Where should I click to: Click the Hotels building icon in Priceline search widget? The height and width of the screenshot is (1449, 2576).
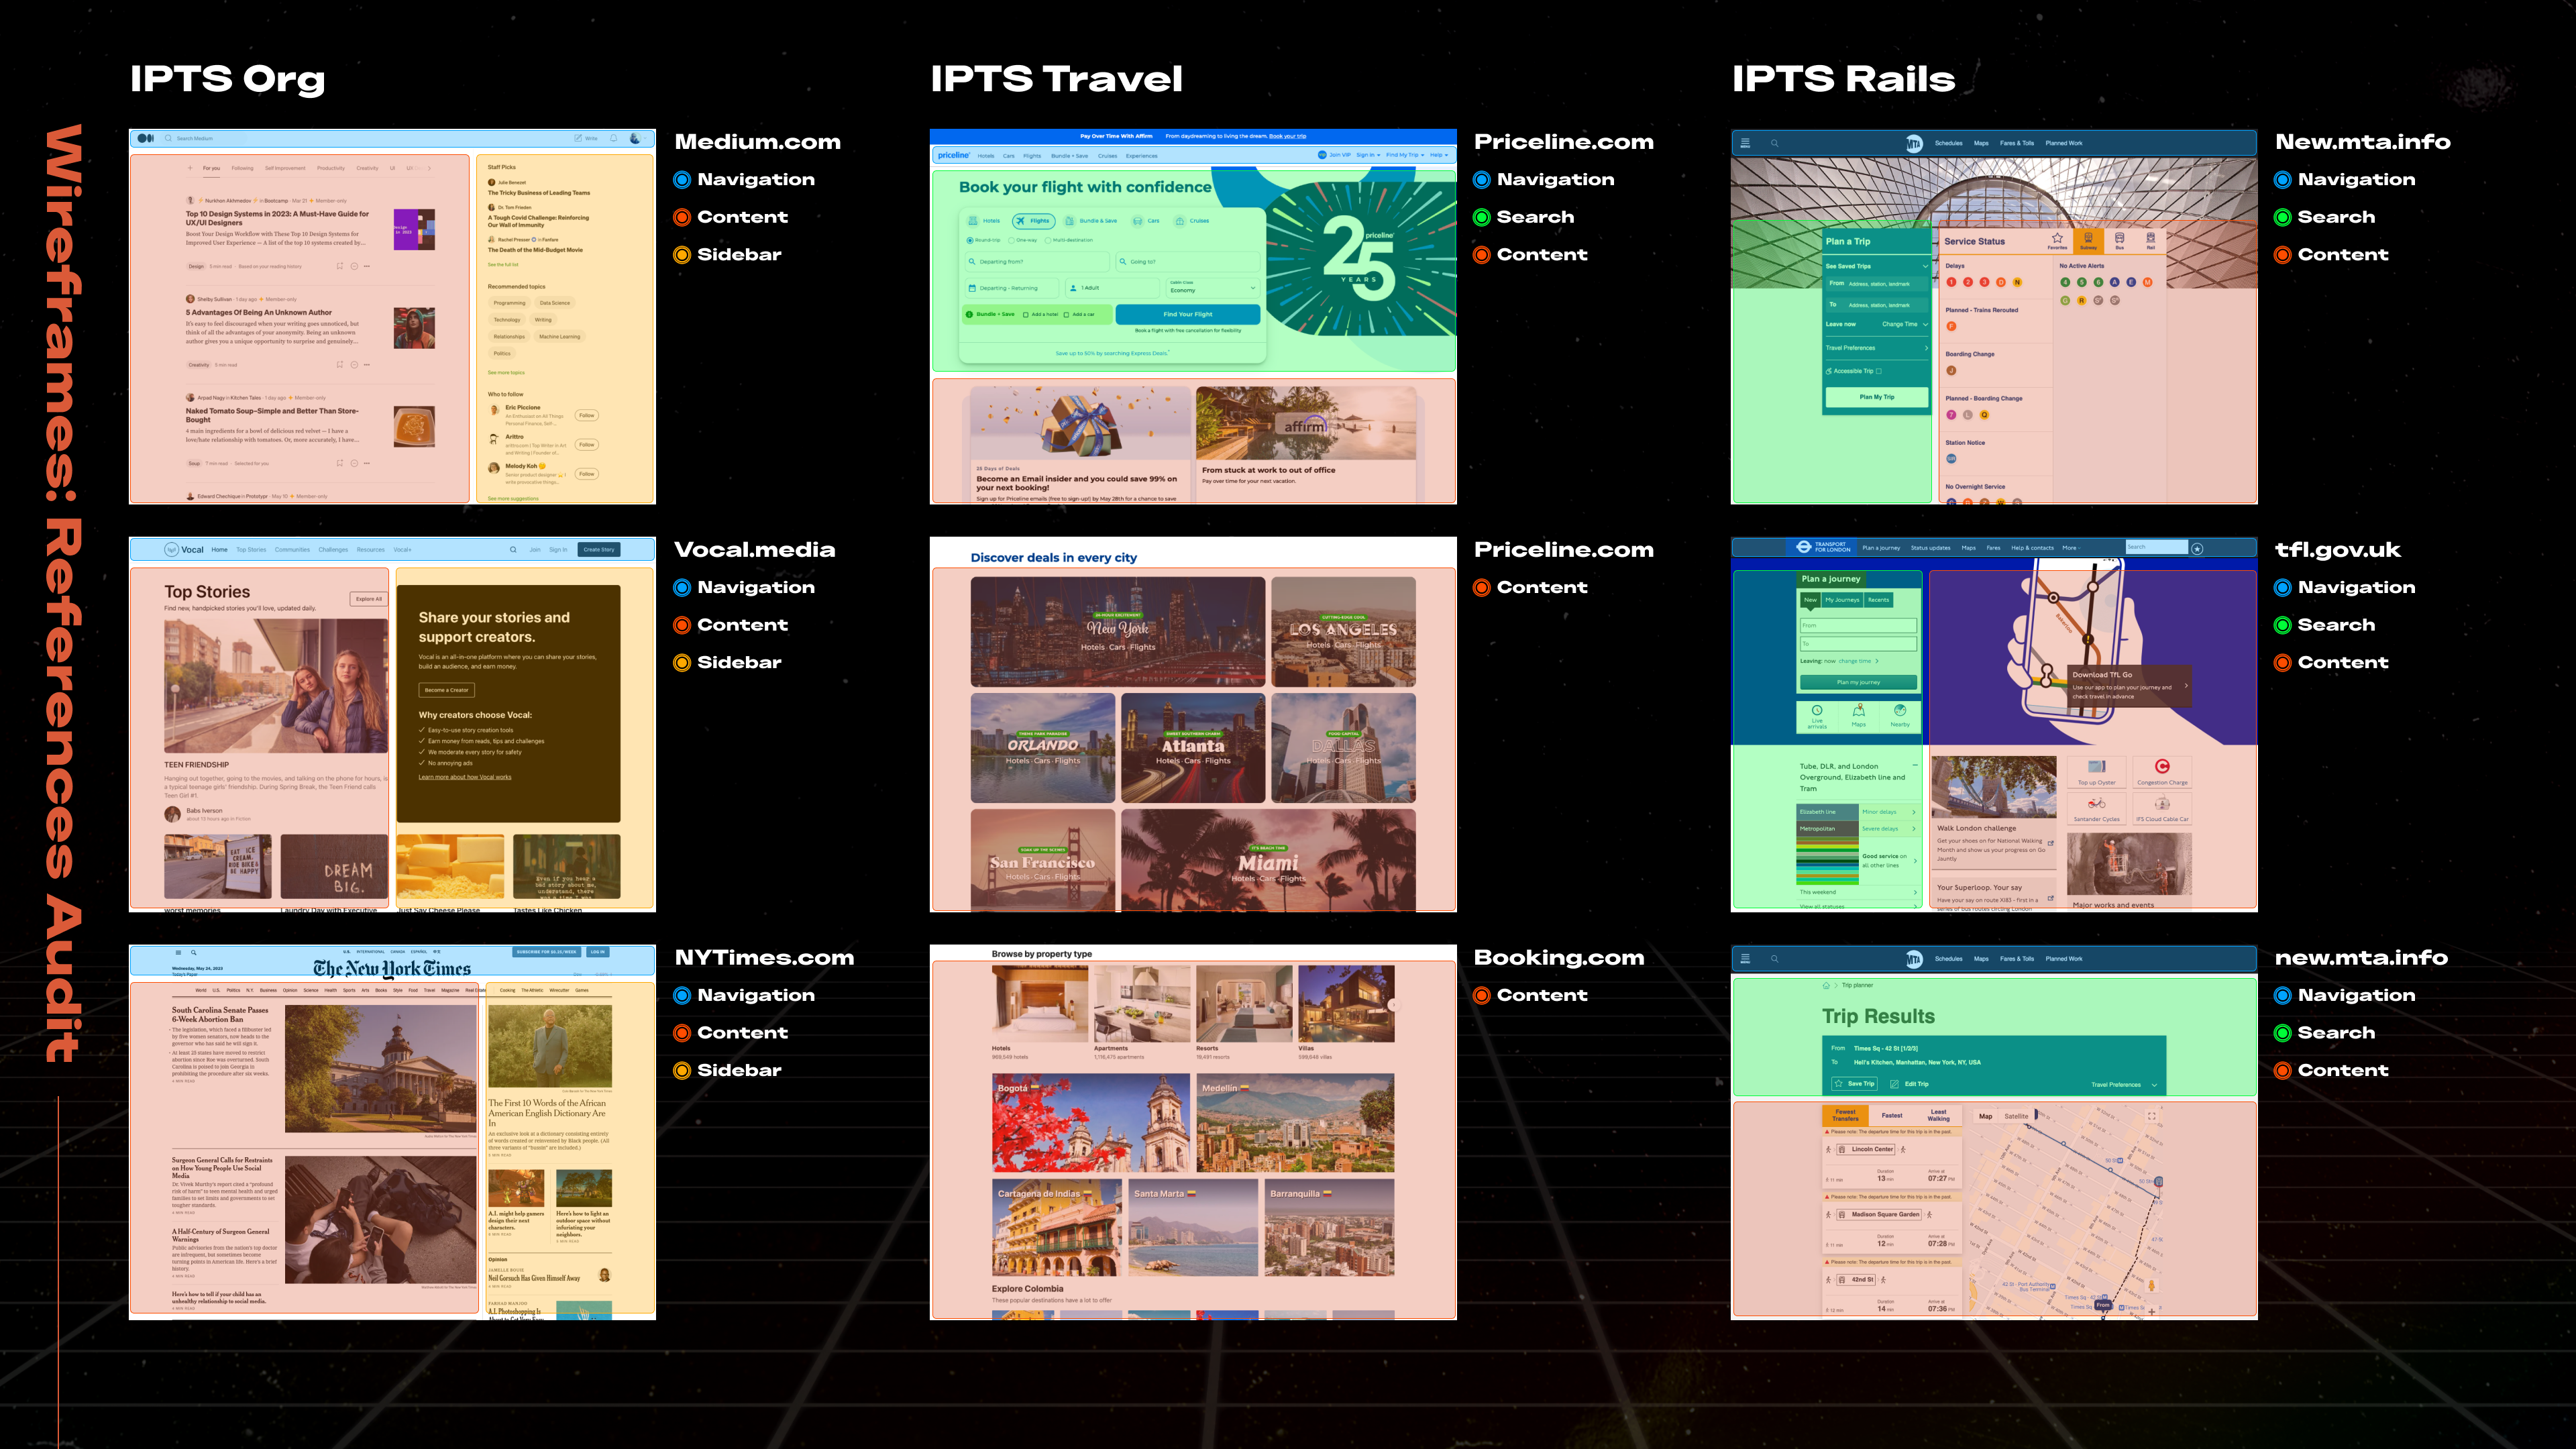[x=973, y=221]
